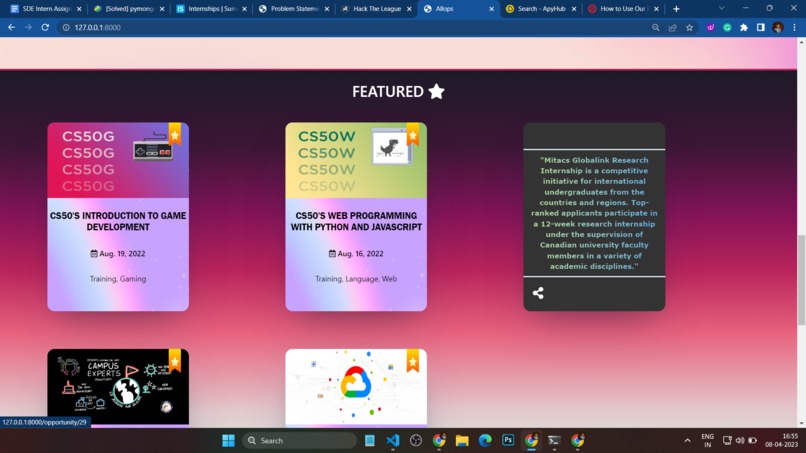This screenshot has width=806, height=453.
Task: Click bookmark star on Campus Experts card
Action: click(x=175, y=361)
